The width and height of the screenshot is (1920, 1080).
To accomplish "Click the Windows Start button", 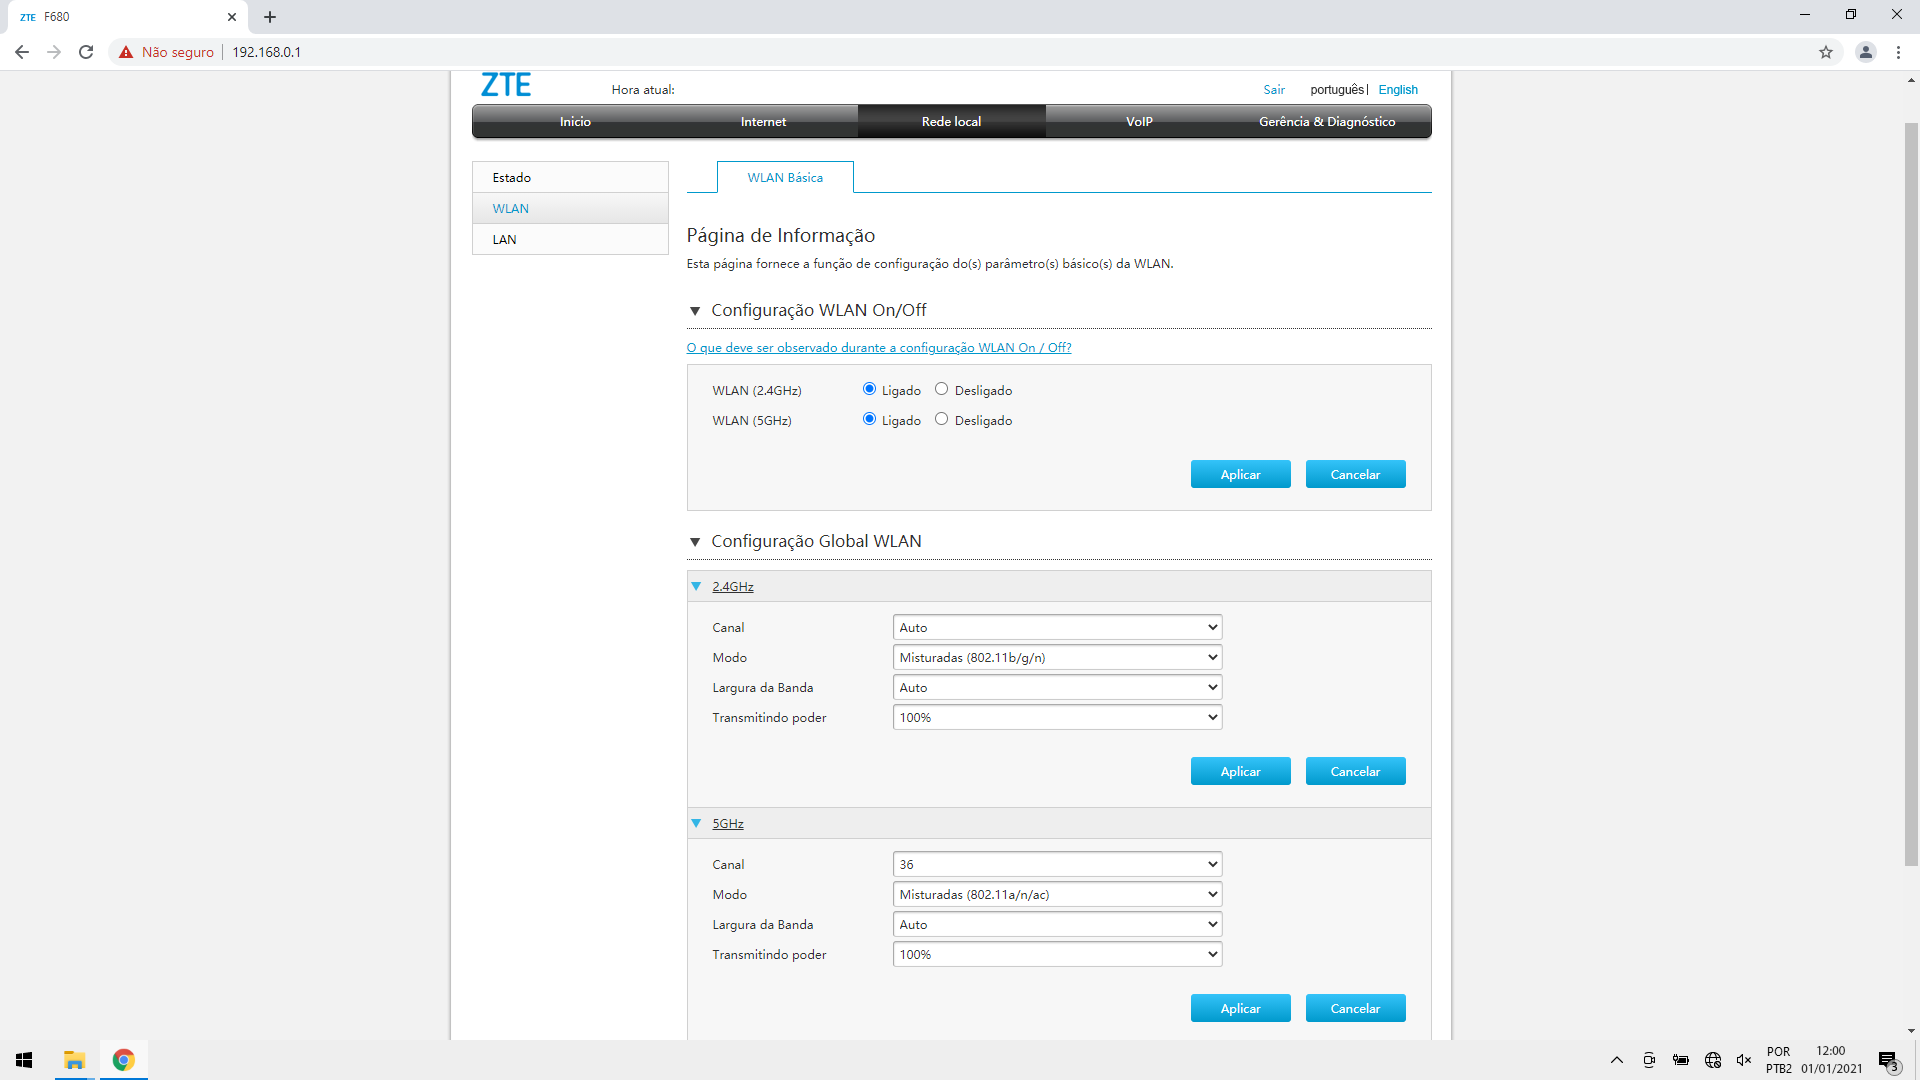I will click(22, 1060).
